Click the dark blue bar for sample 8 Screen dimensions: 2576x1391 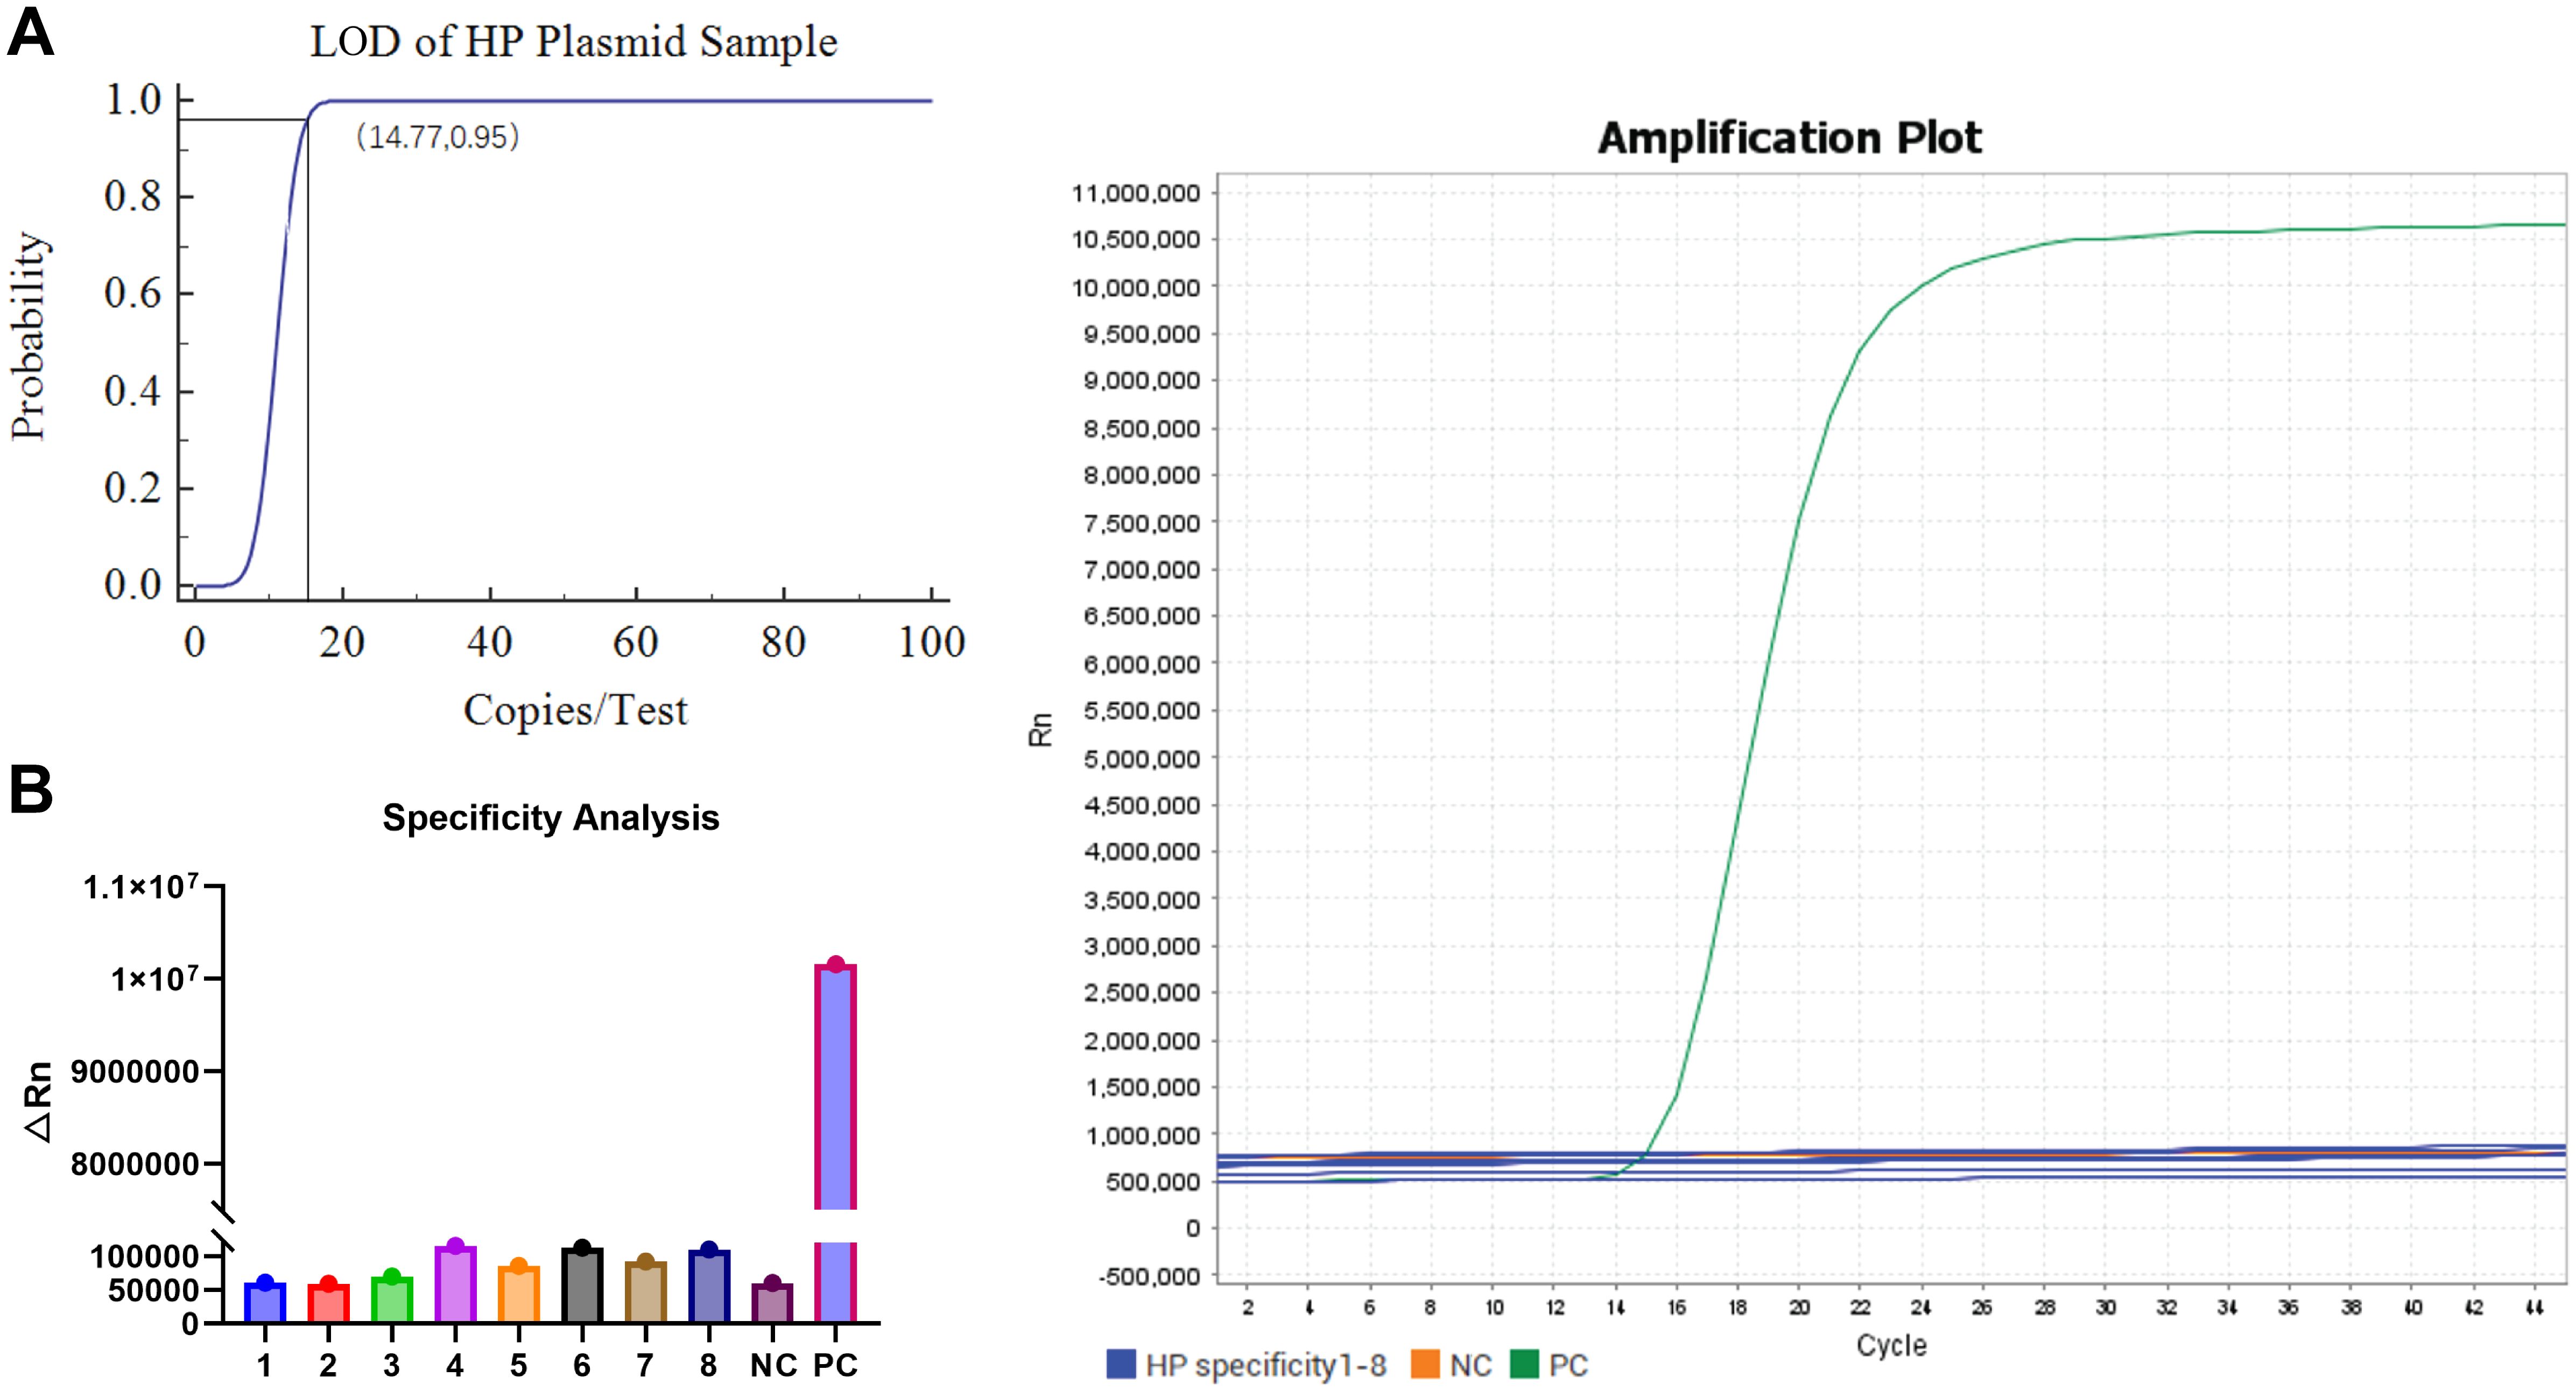click(709, 1286)
